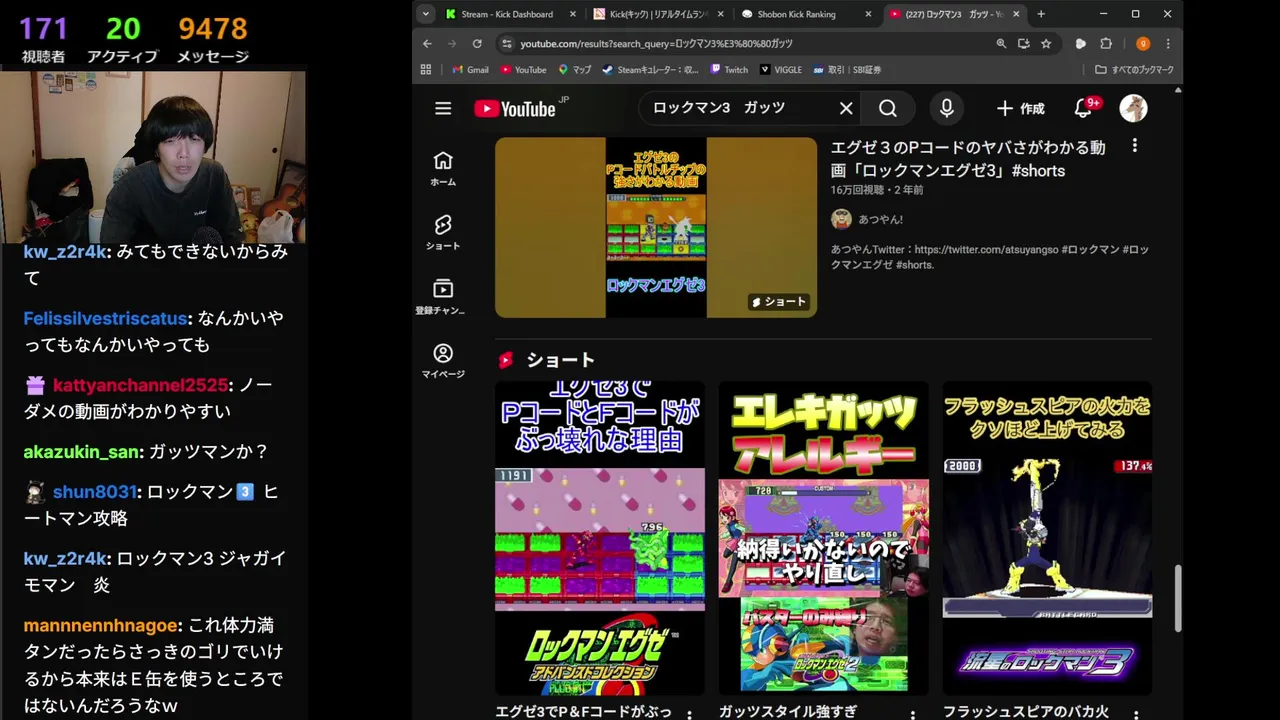The image size is (1280, 720).
Task: Select the ロックマン3 ガッツ YouTube tab
Action: pyautogui.click(x=954, y=14)
